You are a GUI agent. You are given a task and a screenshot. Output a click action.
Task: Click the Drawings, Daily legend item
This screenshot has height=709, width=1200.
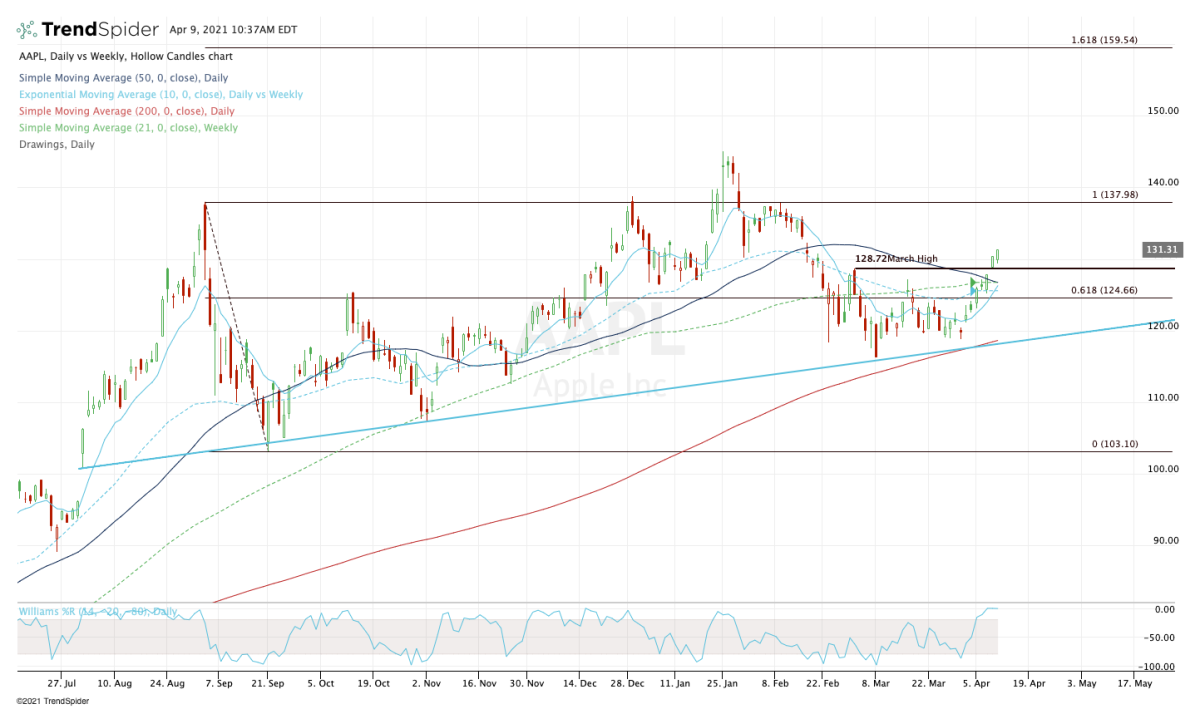(x=58, y=144)
